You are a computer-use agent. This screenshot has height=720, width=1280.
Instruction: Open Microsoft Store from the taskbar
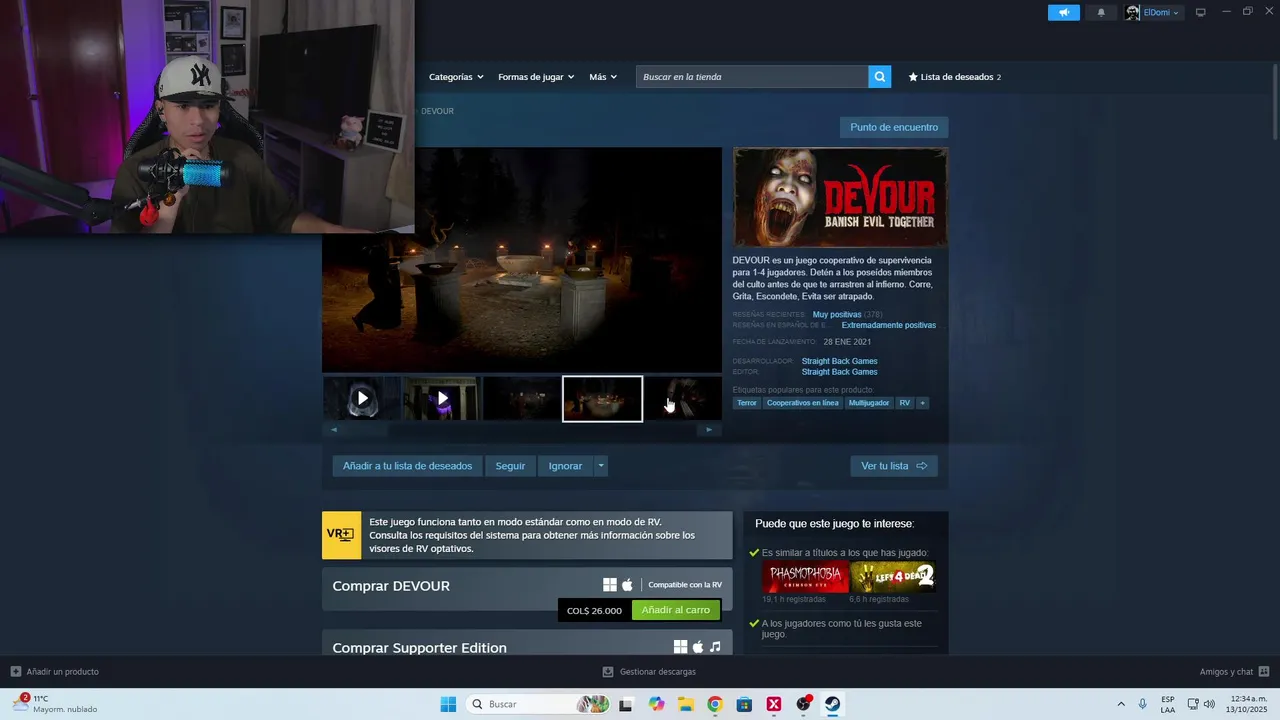point(744,704)
